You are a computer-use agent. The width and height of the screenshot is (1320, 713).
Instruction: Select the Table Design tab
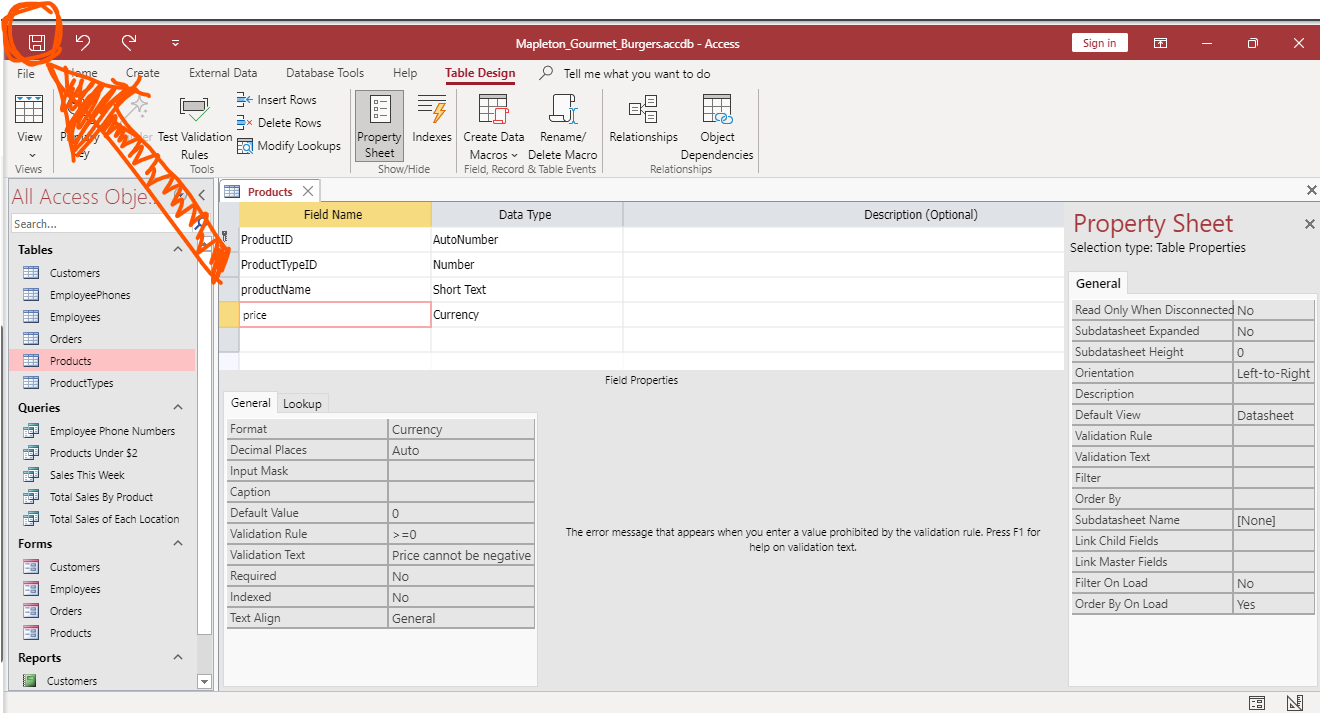[480, 73]
